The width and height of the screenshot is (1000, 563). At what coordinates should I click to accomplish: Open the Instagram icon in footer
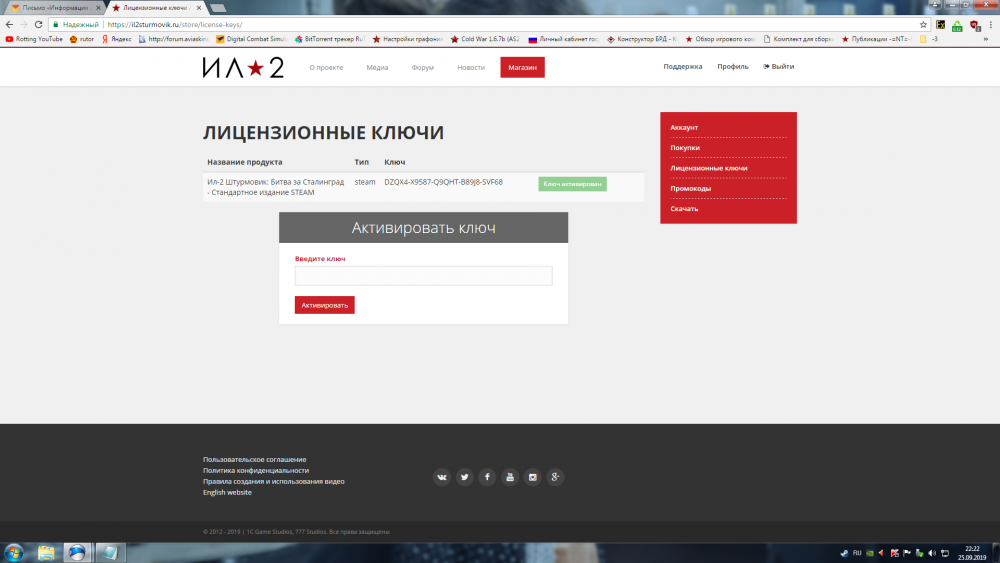533,477
